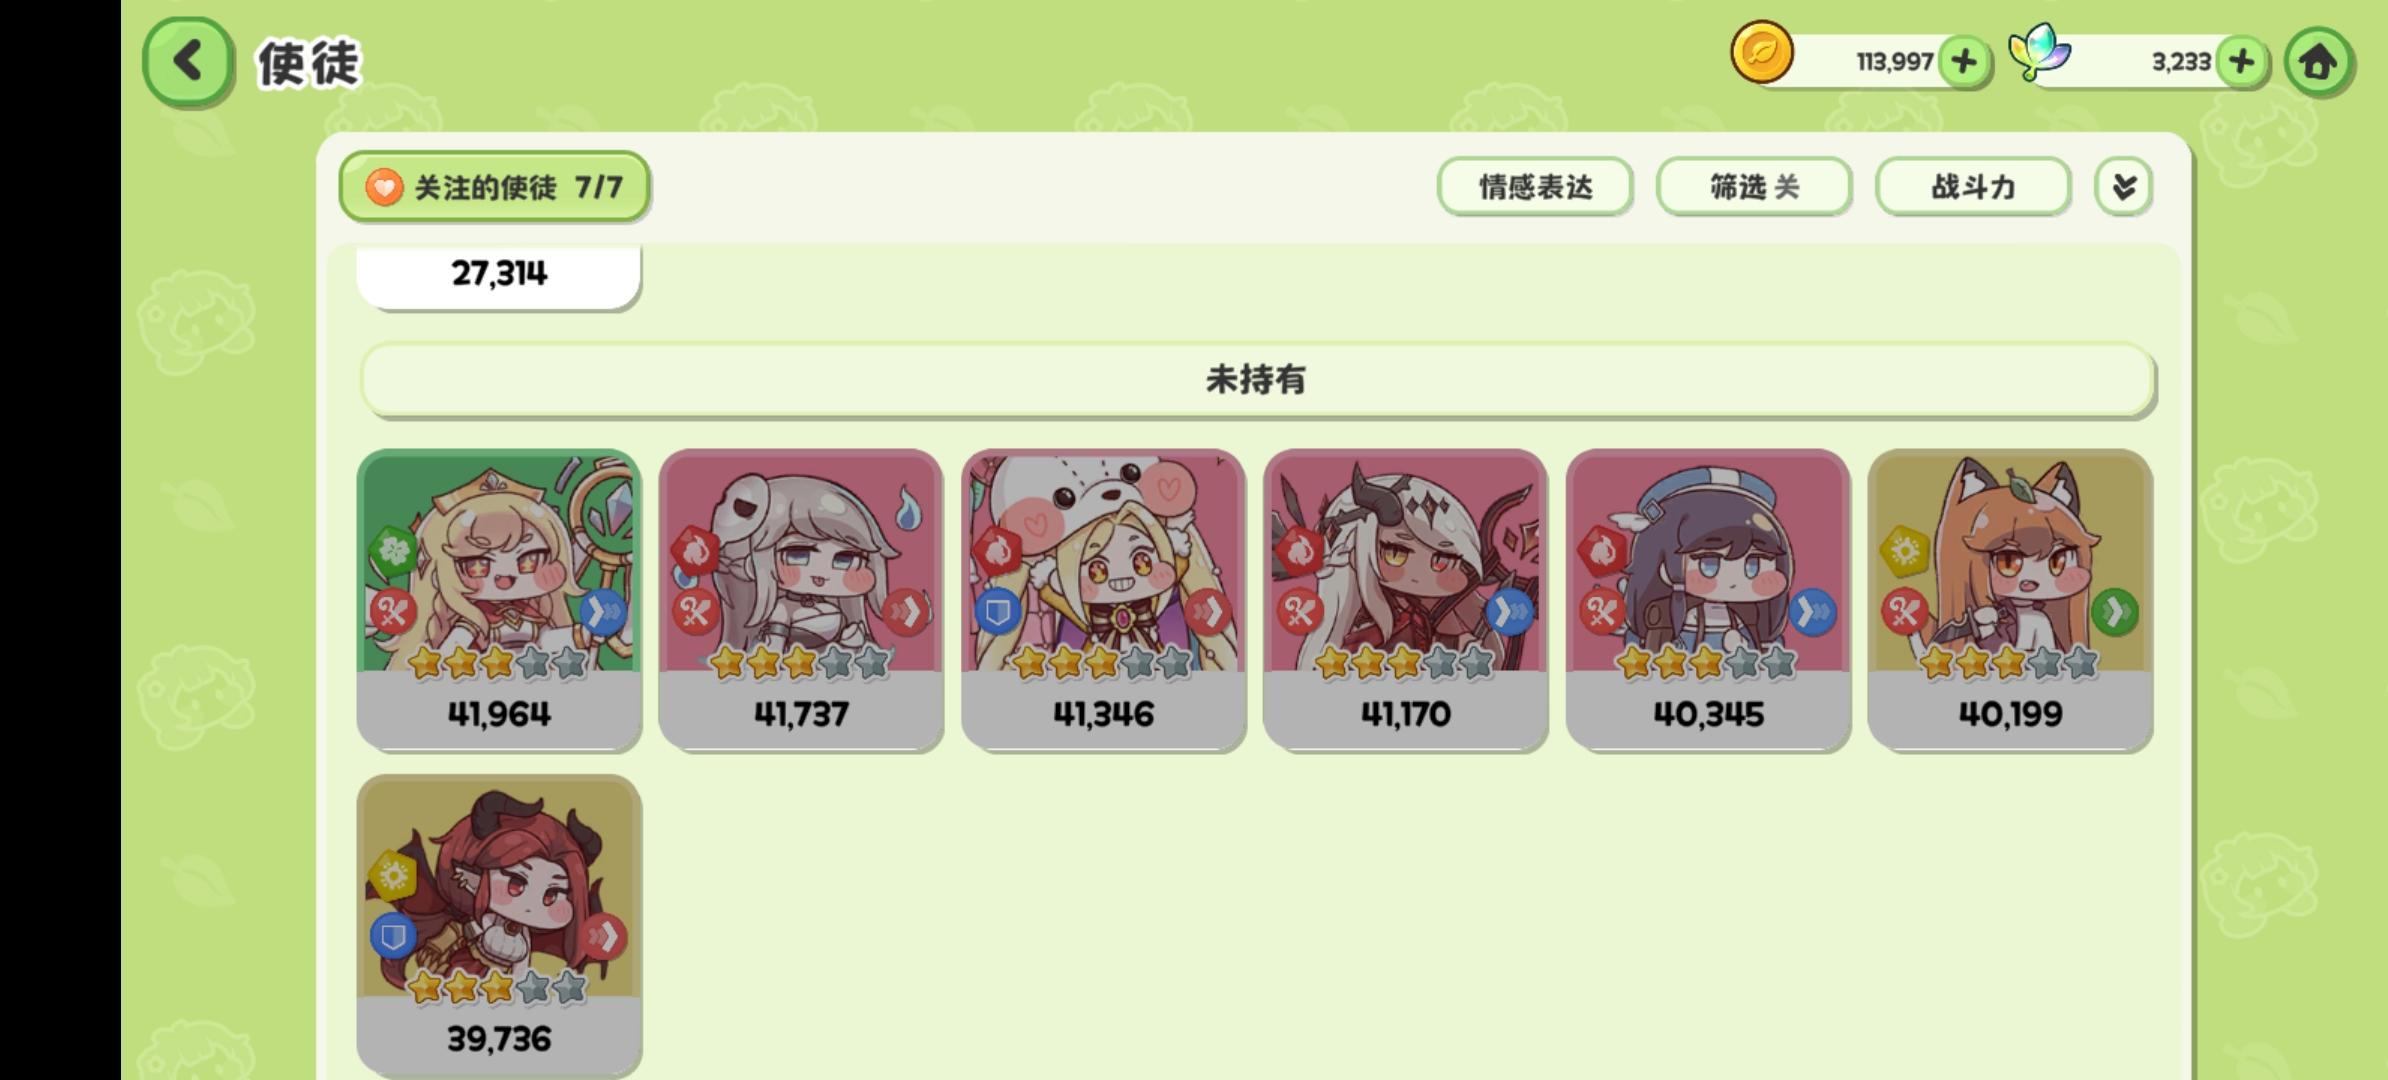Add butterfly crystals with plus button
The height and width of the screenshot is (1080, 2388).
pyautogui.click(x=2241, y=62)
